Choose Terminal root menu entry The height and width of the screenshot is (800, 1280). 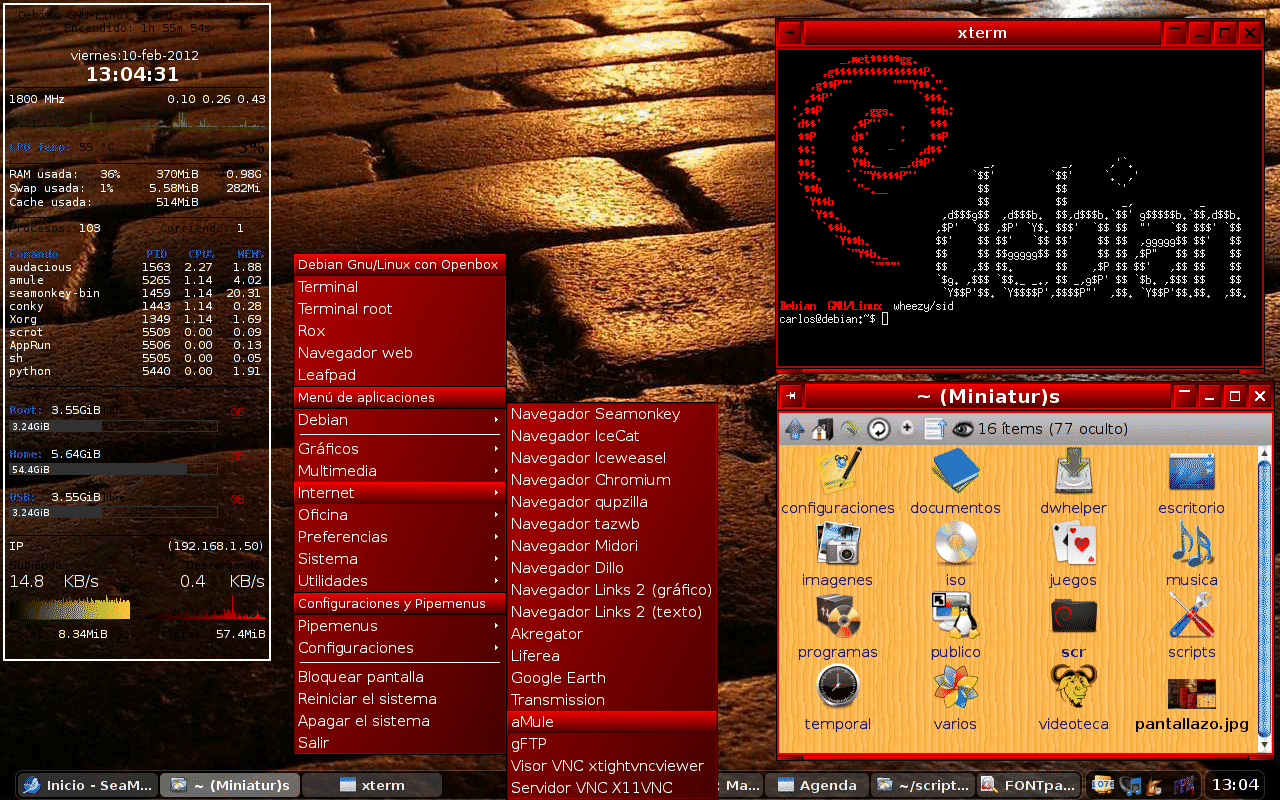coord(400,309)
